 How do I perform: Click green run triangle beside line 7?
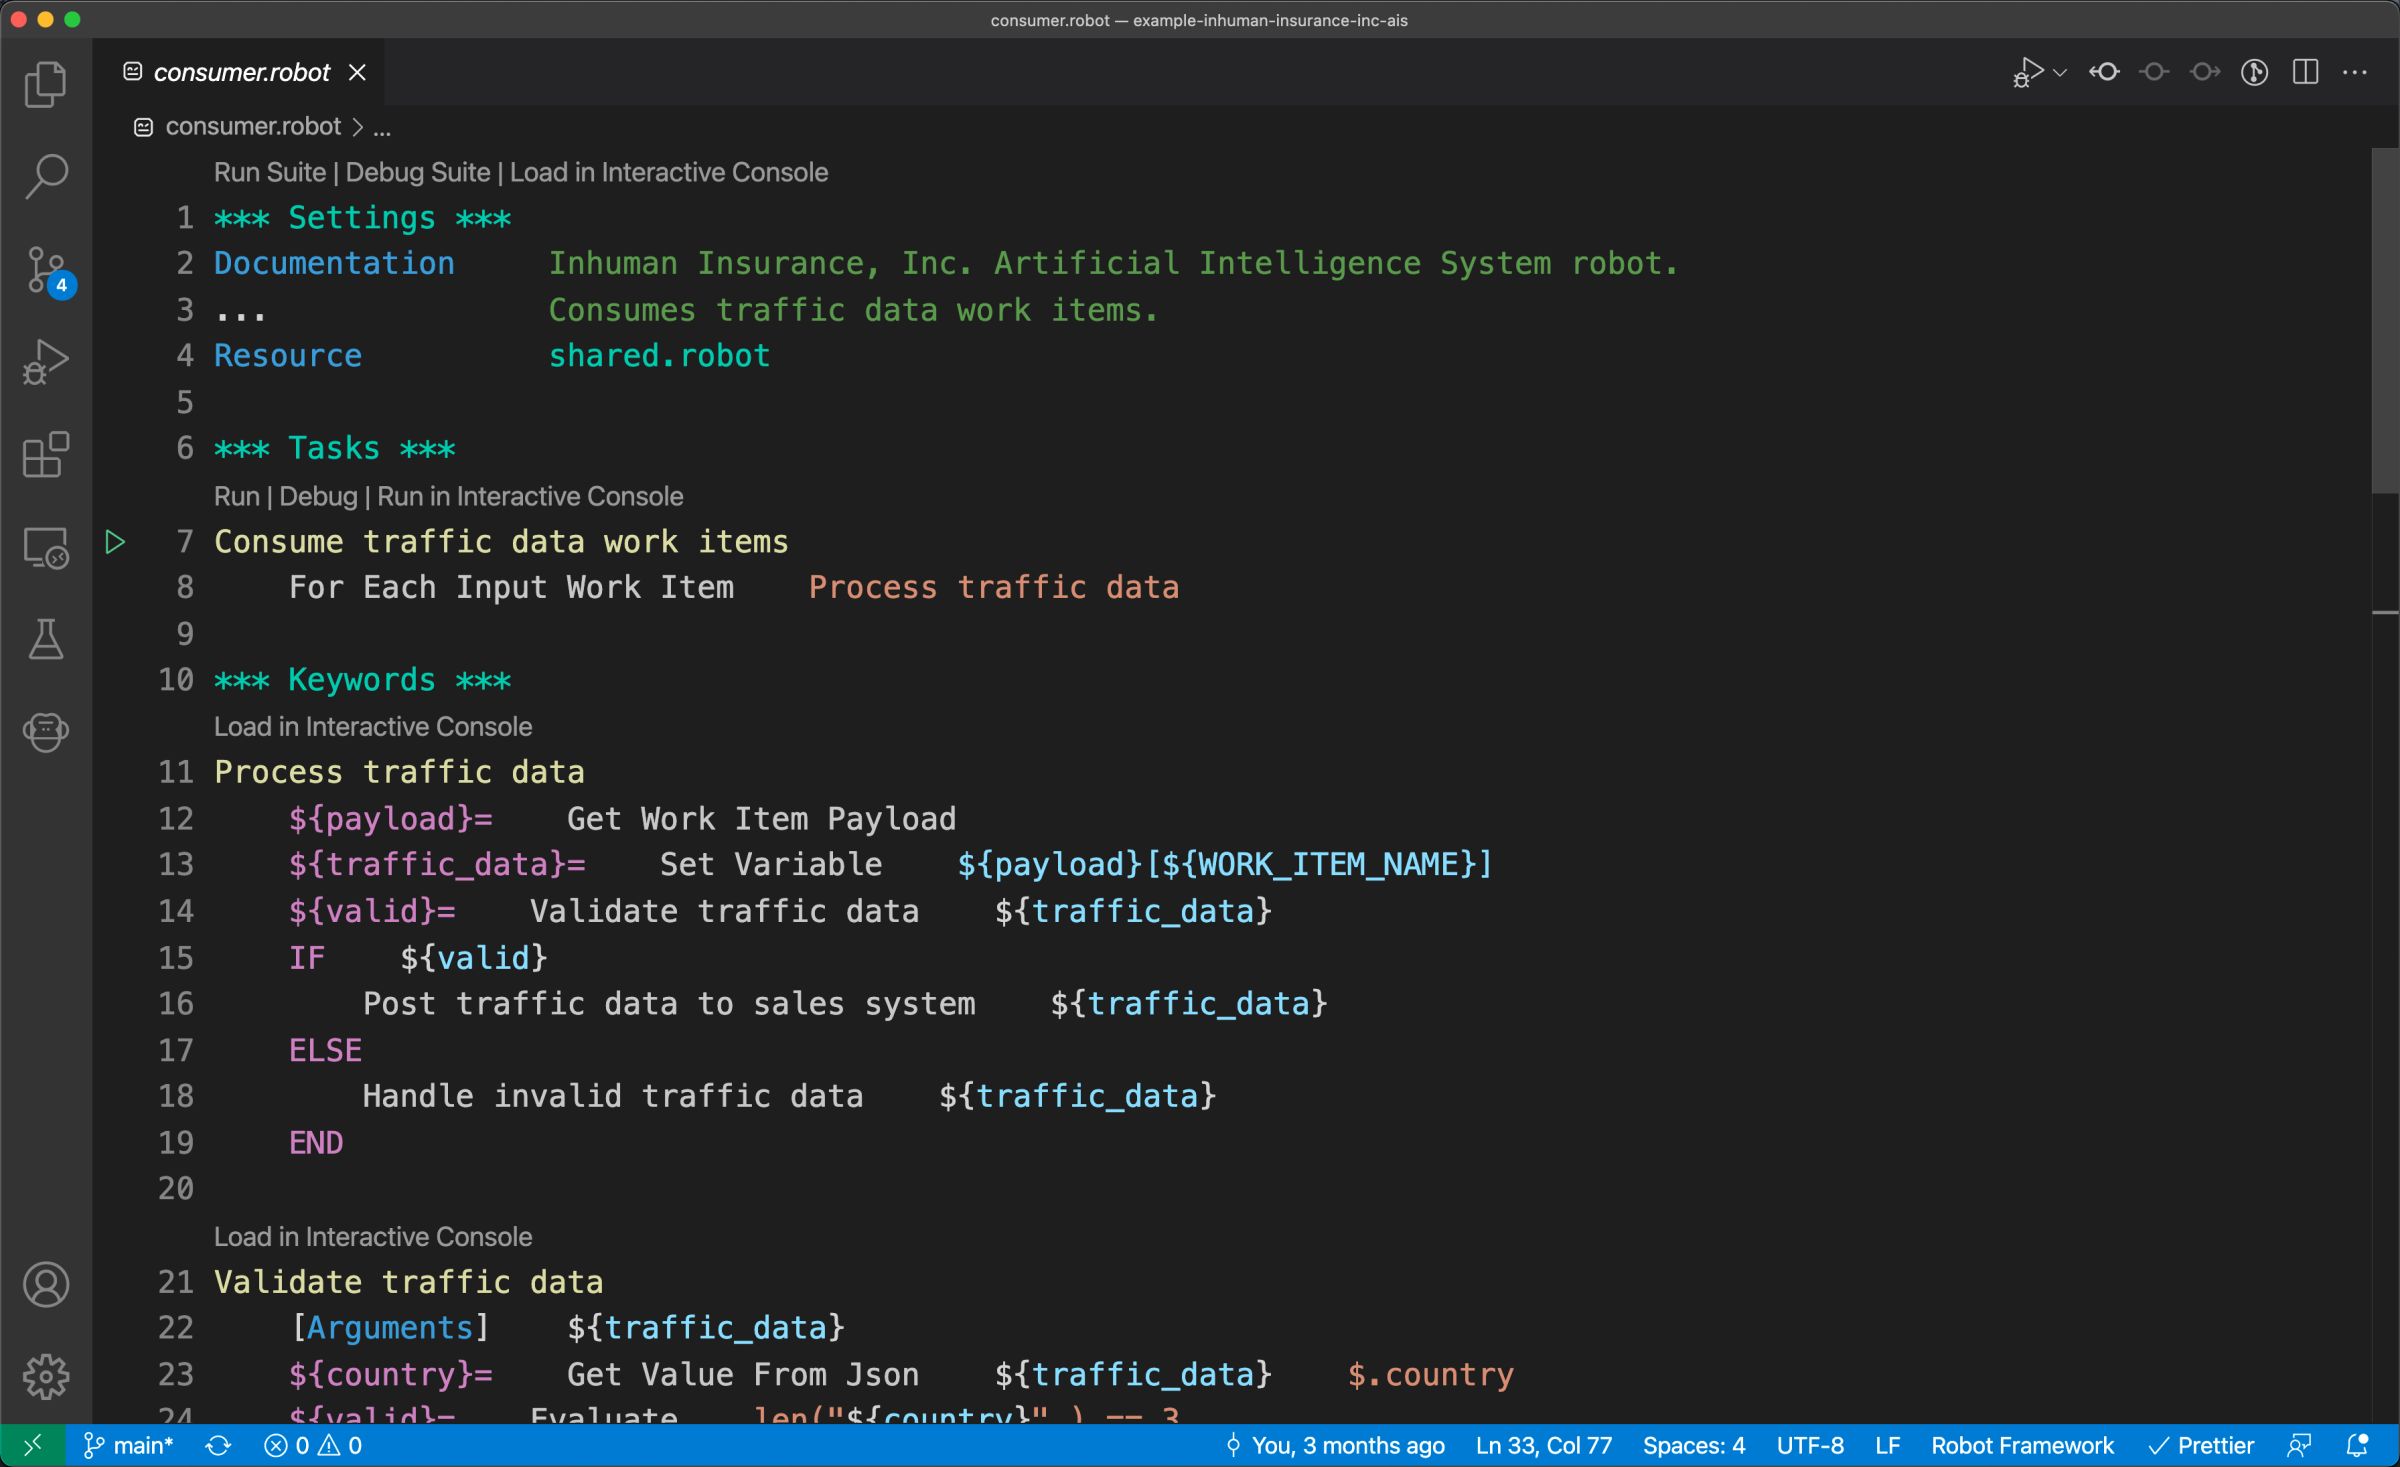115,542
